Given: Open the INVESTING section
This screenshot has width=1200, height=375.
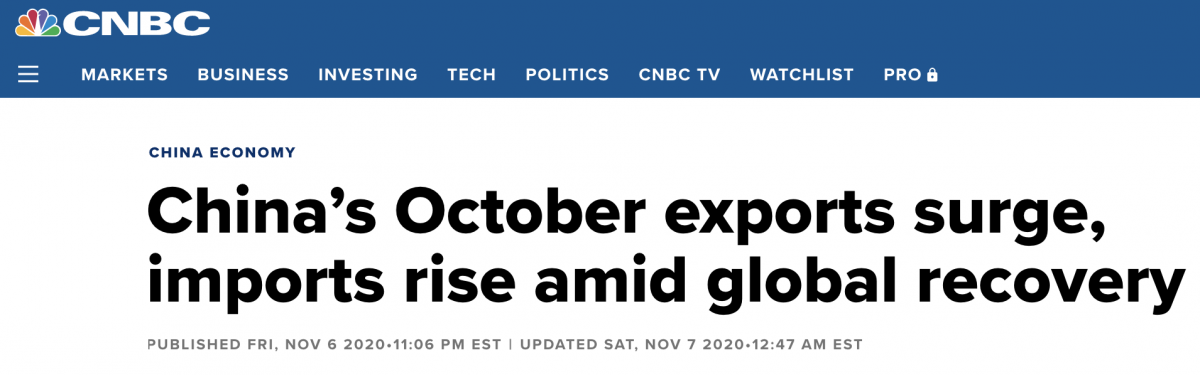Looking at the screenshot, I should click(x=368, y=75).
